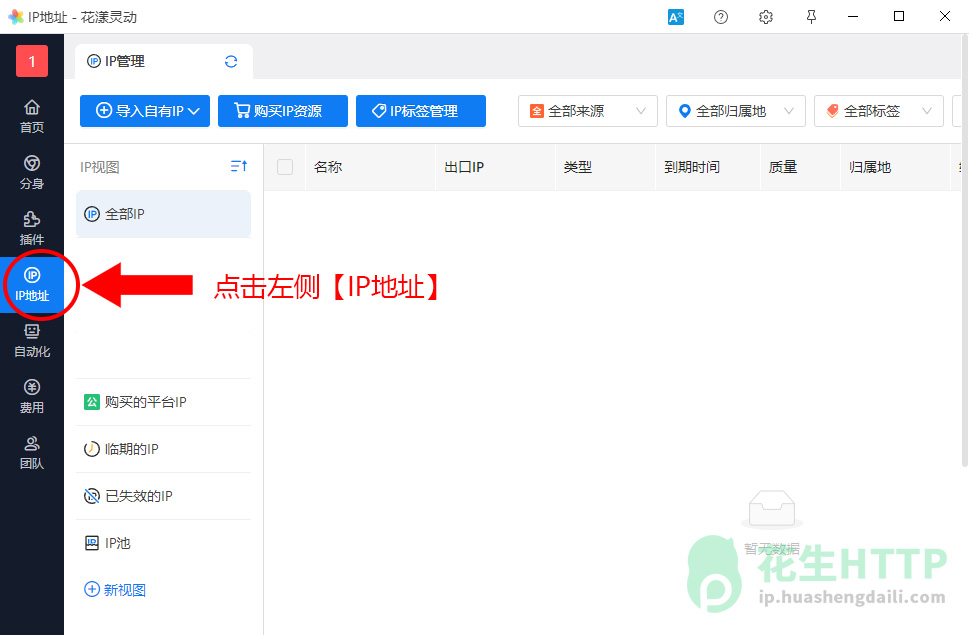
Task: Minimize the 花漾灵动 window
Action: tap(853, 17)
